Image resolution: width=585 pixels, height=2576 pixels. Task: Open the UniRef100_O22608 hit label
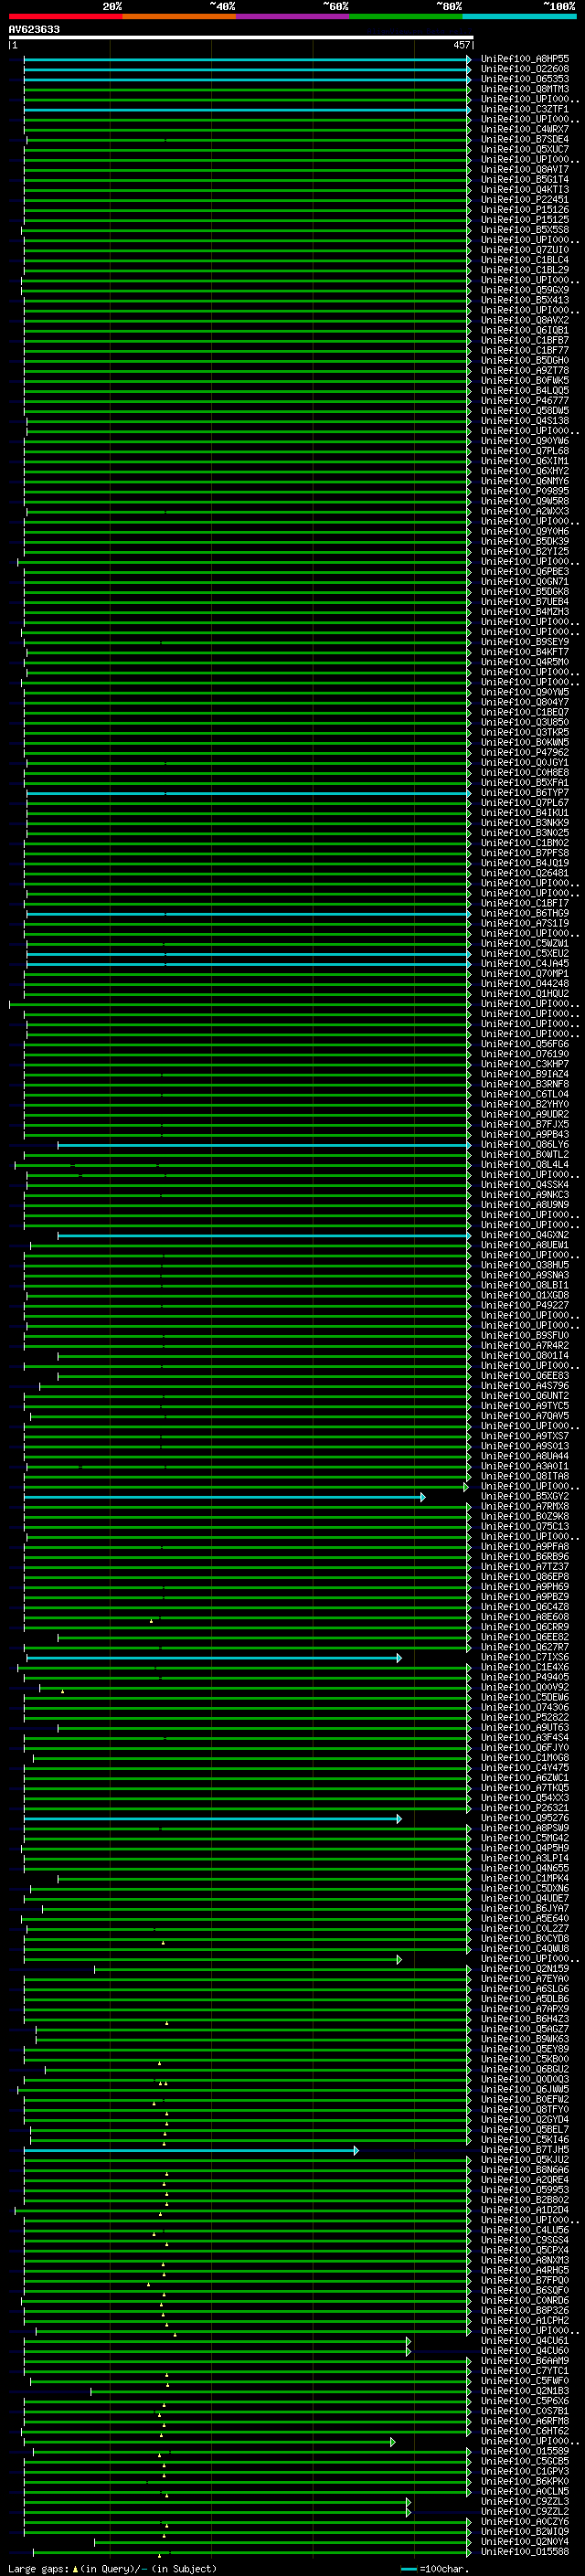[x=525, y=69]
